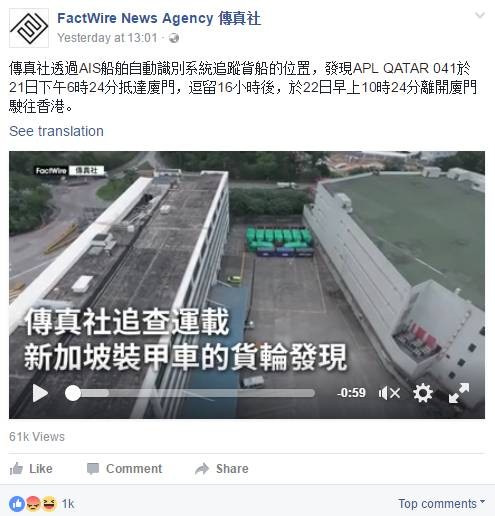Open the post options chevron menu
The image size is (495, 516).
(480, 15)
